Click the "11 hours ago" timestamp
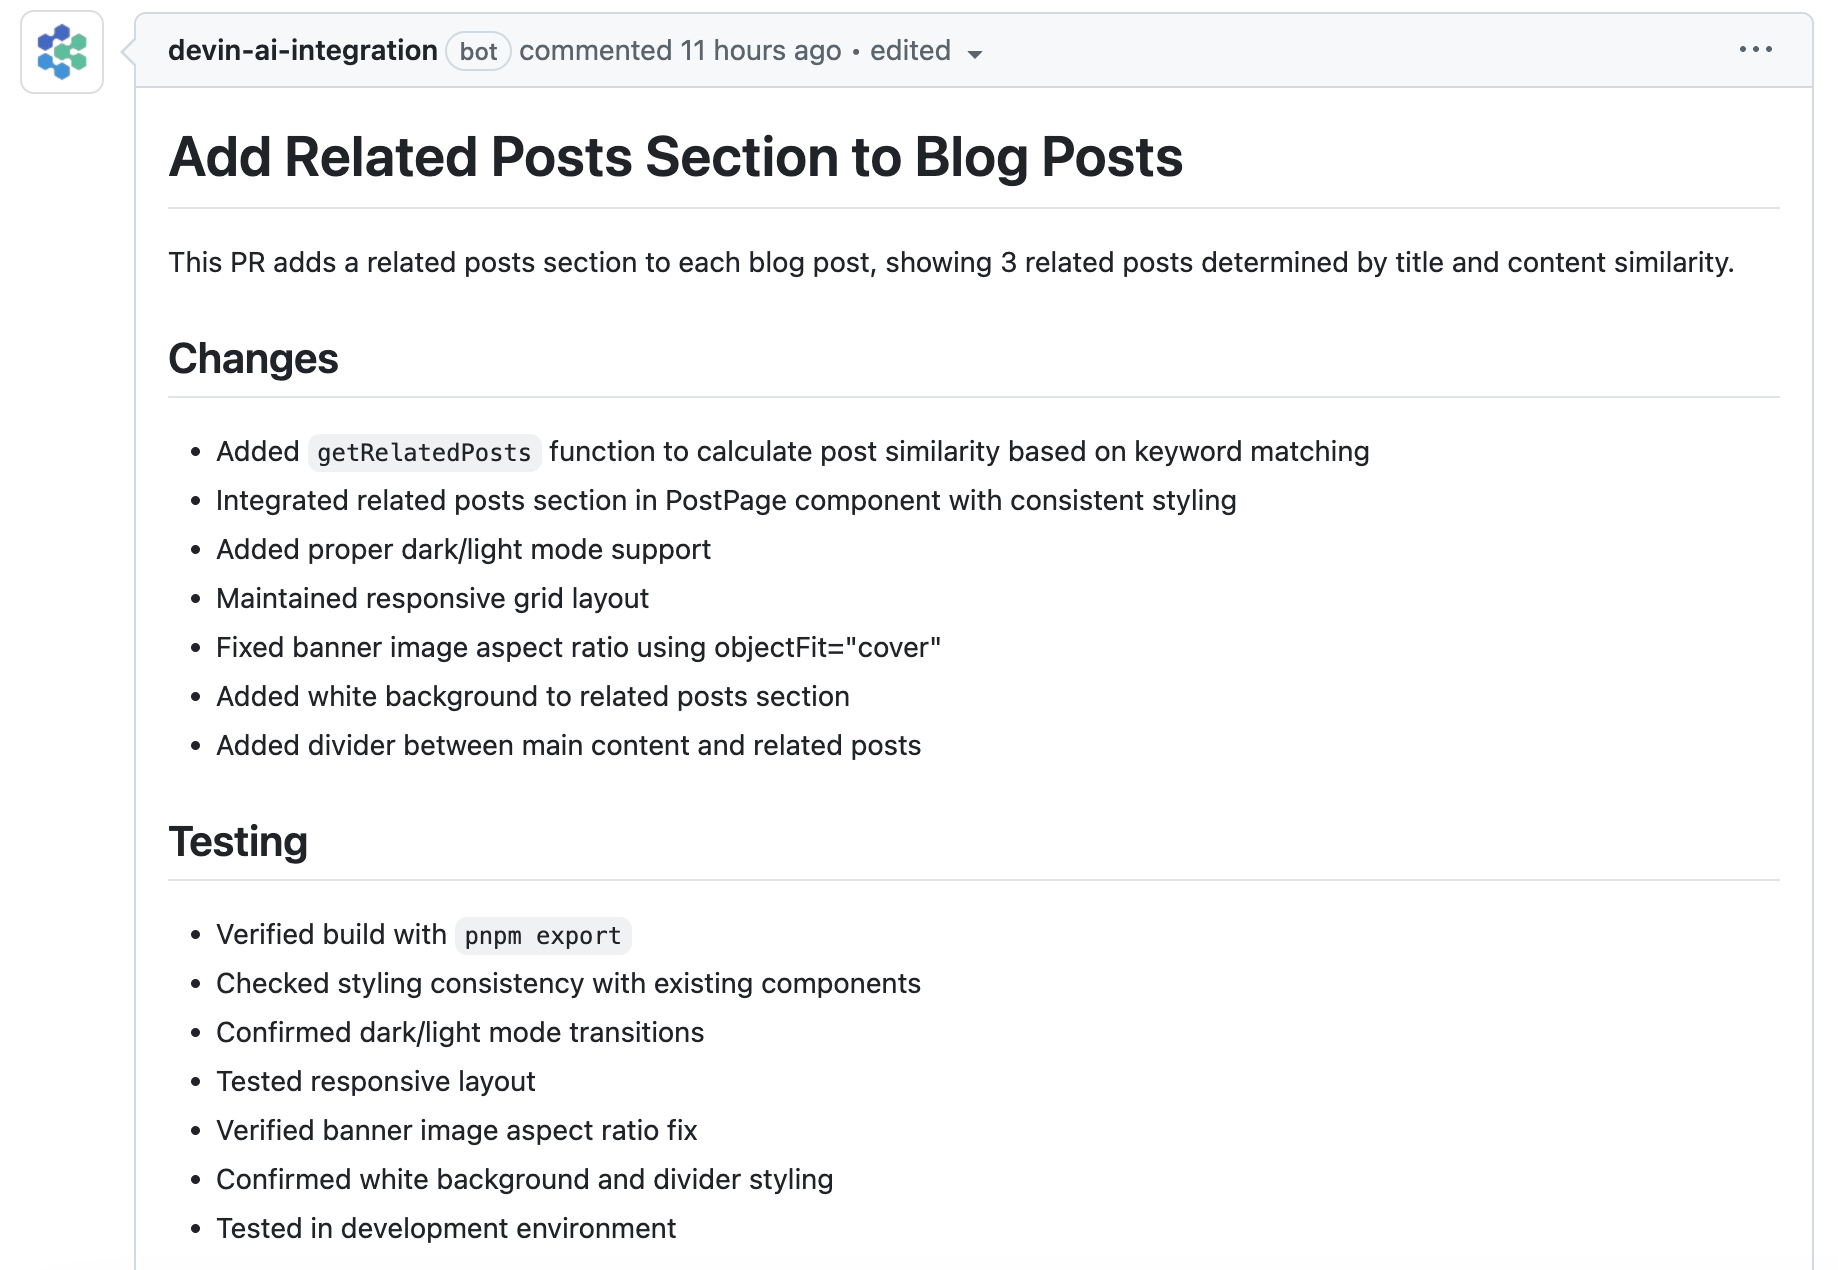This screenshot has width=1838, height=1270. [x=760, y=50]
